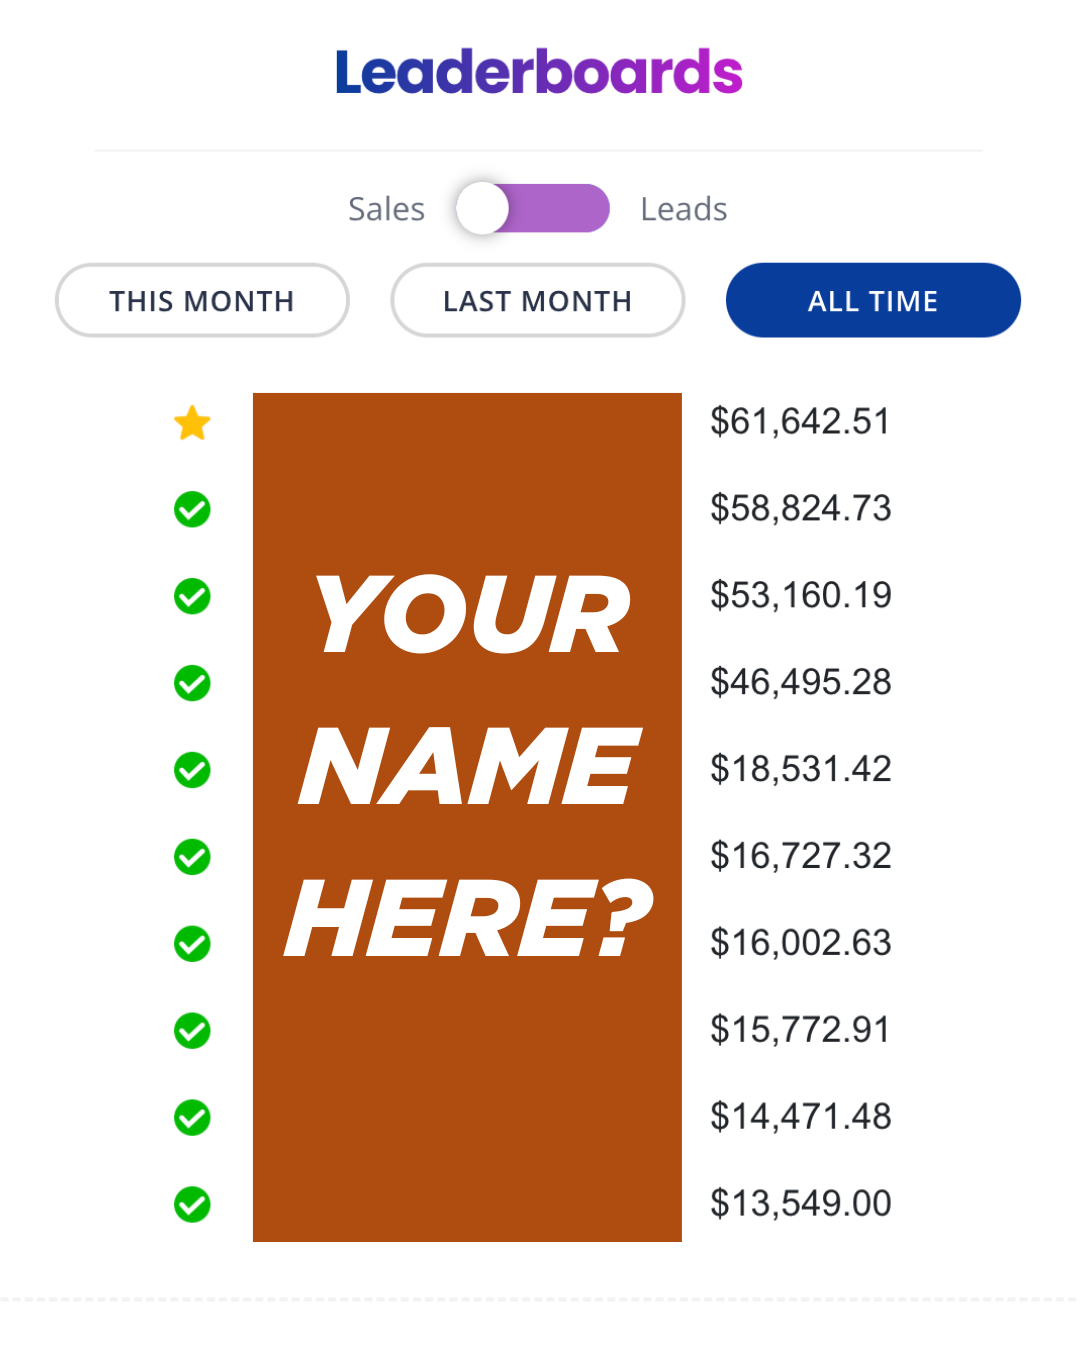Click the top amount $61,642.51
The width and height of the screenshot is (1080, 1350).
click(x=800, y=422)
